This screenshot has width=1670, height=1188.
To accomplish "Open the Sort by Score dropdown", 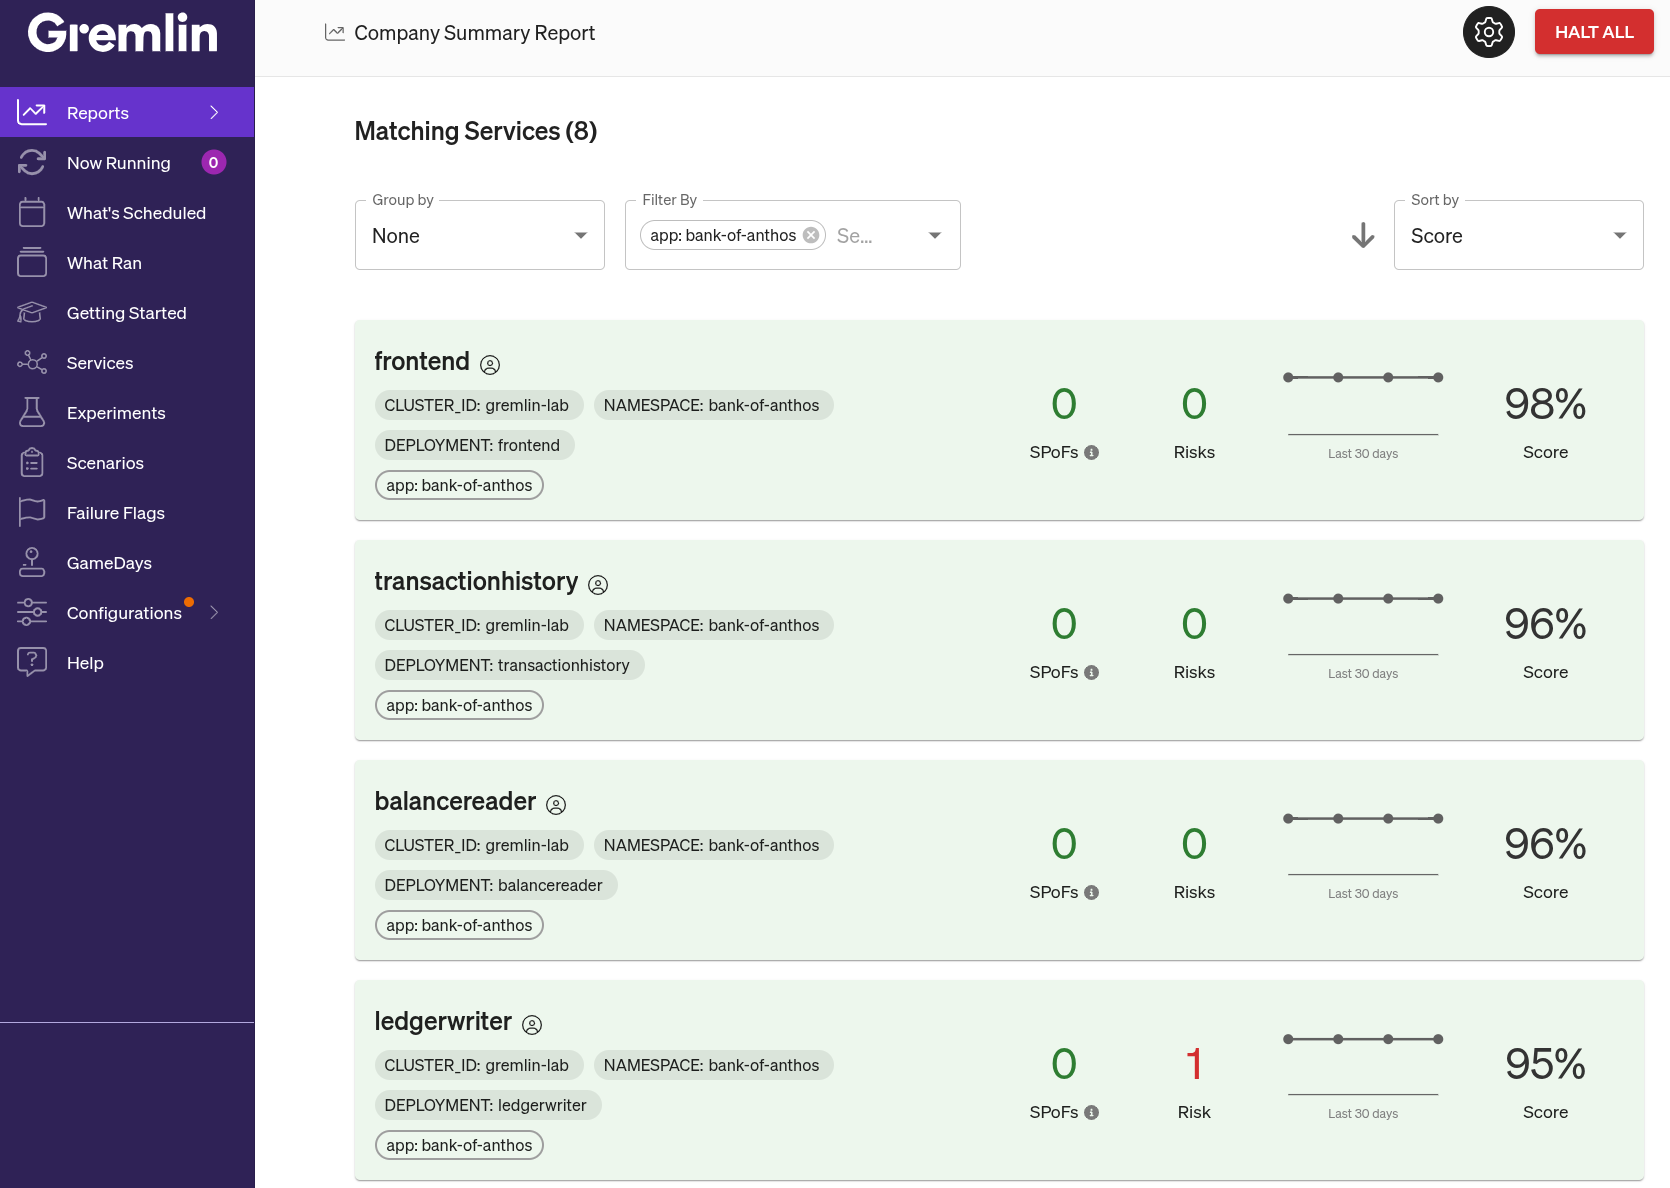I will tap(1518, 235).
